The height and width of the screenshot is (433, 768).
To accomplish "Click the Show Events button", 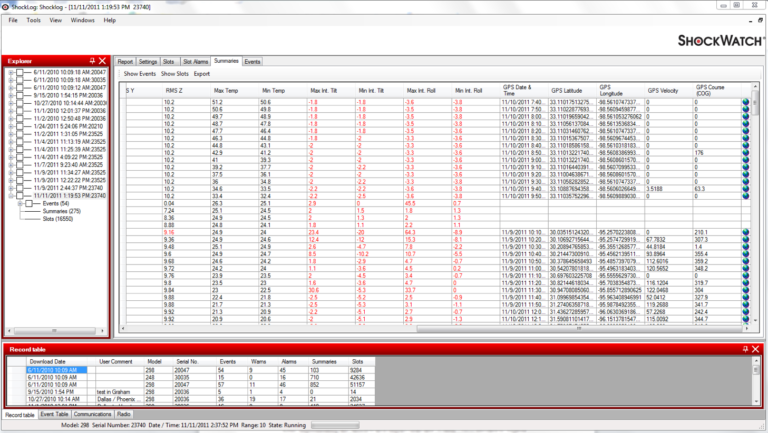I will coord(139,74).
